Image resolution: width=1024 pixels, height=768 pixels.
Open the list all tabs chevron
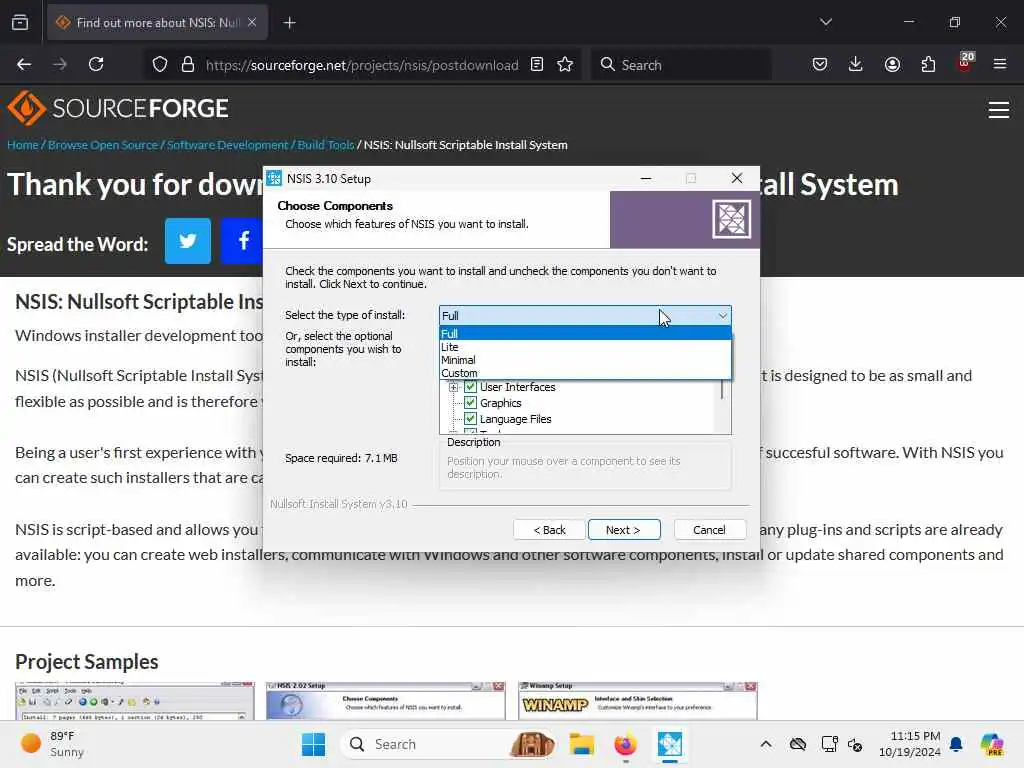pos(825,22)
